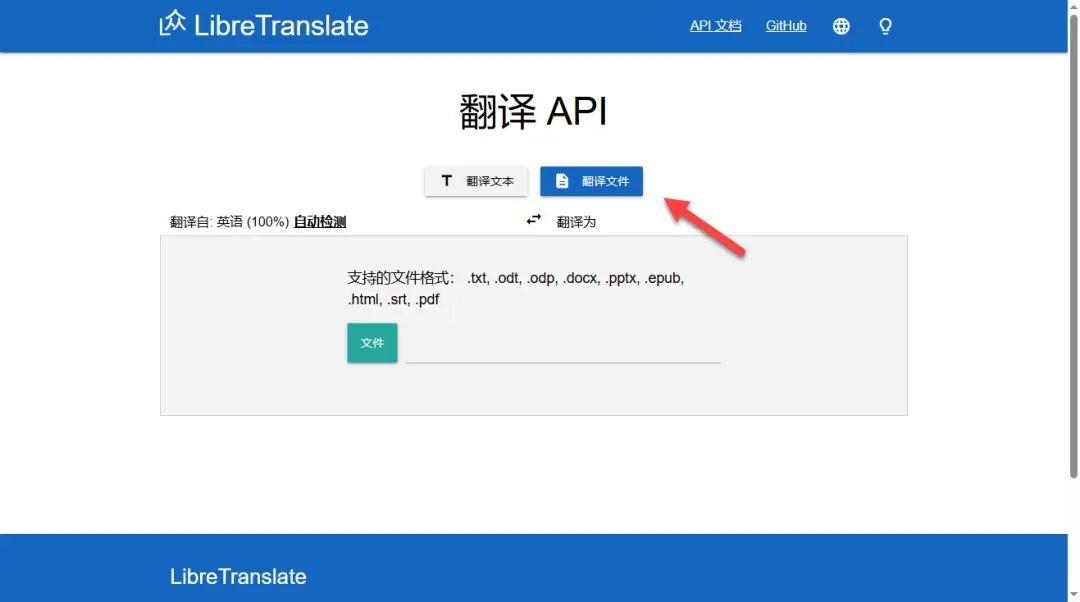Screen dimensions: 1080x602
Task: Click the 自动检测 auto-detect language option
Action: pos(319,222)
